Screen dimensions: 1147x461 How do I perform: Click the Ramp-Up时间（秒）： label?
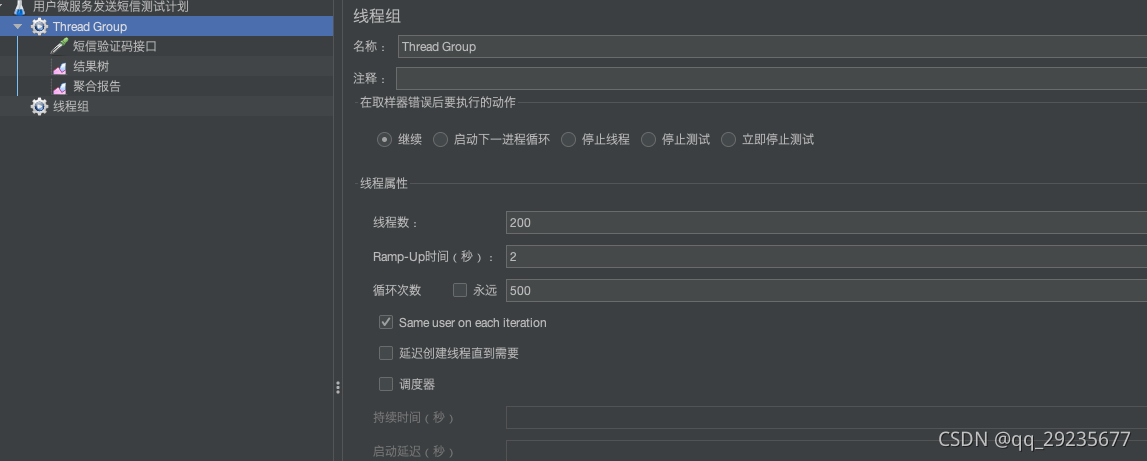click(434, 257)
